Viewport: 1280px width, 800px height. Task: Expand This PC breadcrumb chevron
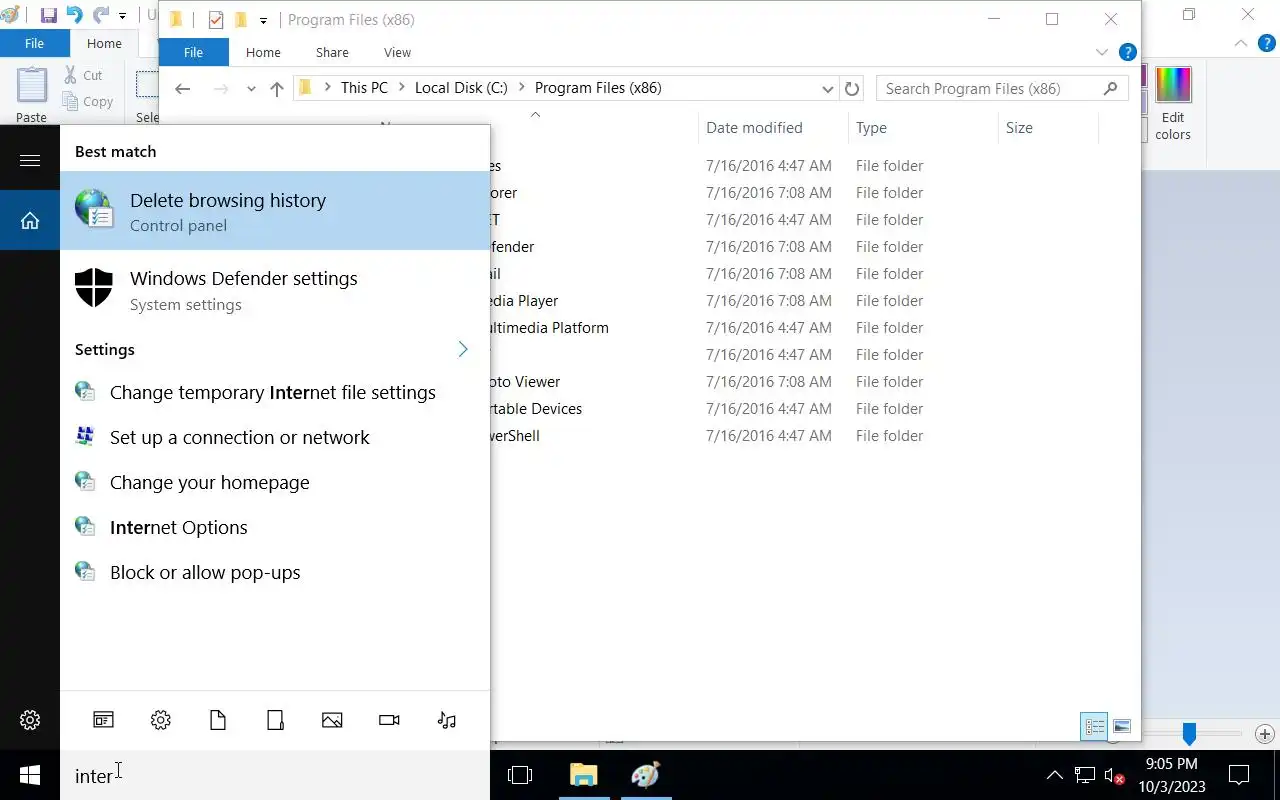pos(401,88)
